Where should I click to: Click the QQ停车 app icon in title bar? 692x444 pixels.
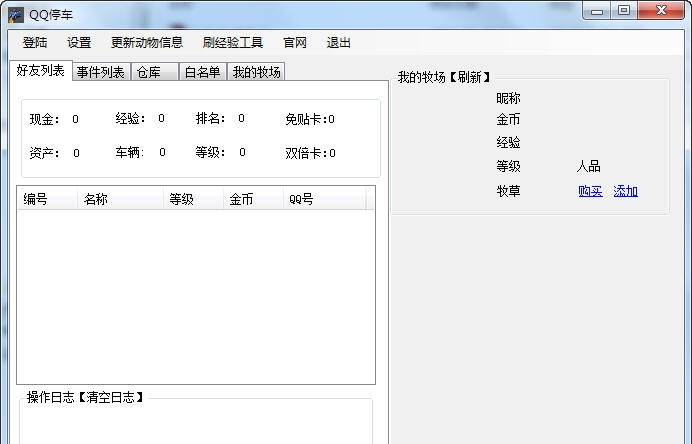(16, 15)
